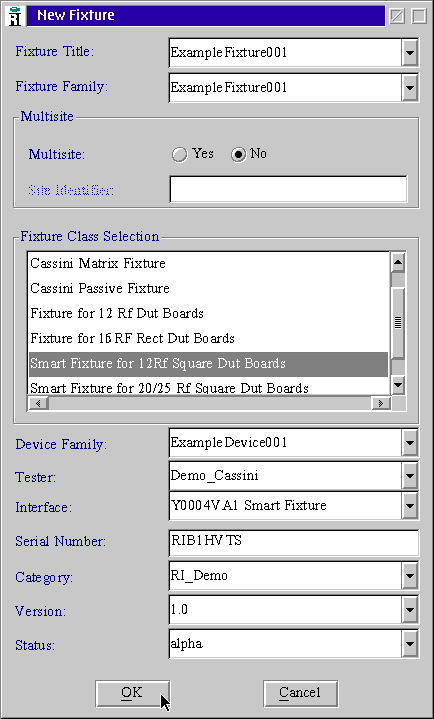
Task: Select the No Multisite radio button
Action: (238, 154)
